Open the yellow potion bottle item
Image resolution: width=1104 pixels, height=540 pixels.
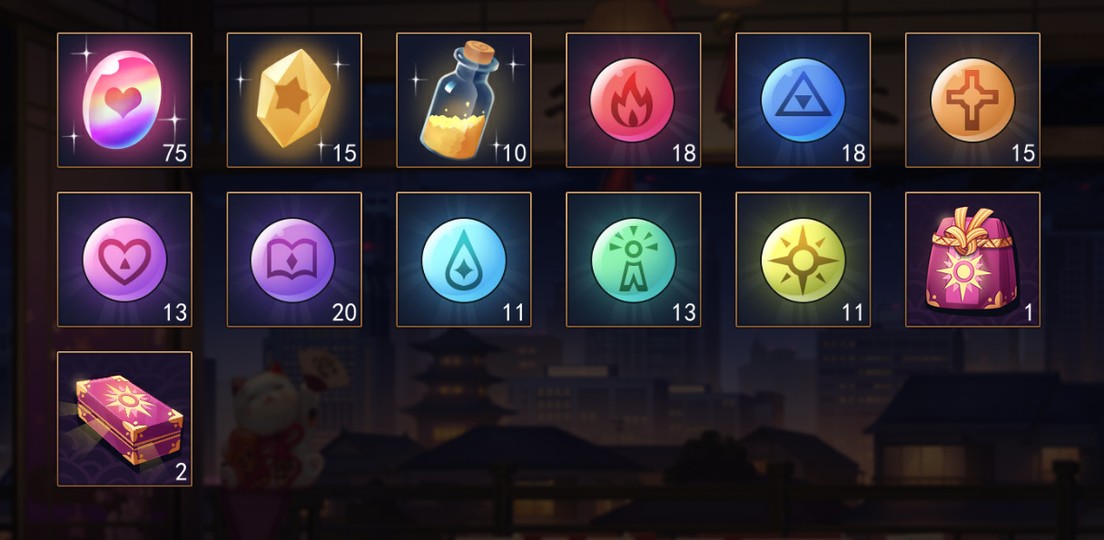[464, 100]
